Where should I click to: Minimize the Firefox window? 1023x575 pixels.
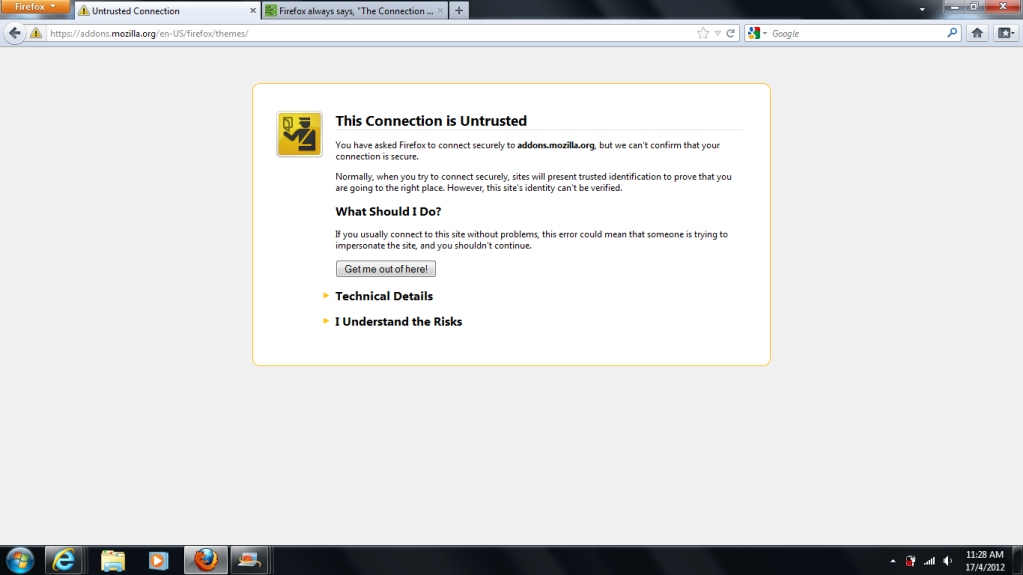[954, 7]
